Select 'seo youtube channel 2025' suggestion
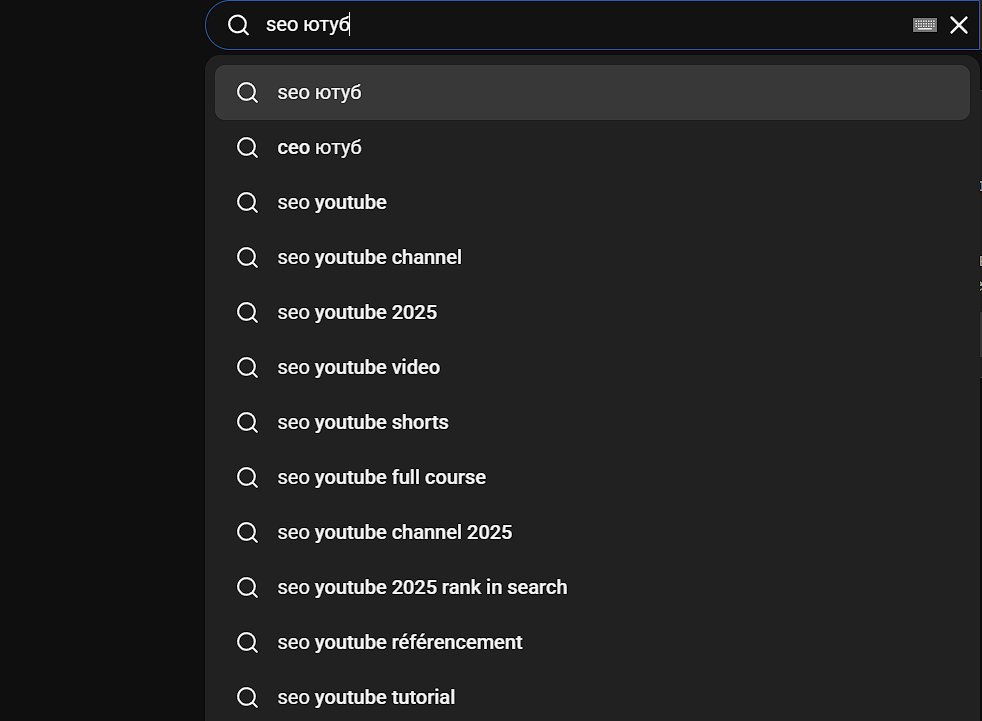Viewport: 982px width, 721px height. point(395,533)
